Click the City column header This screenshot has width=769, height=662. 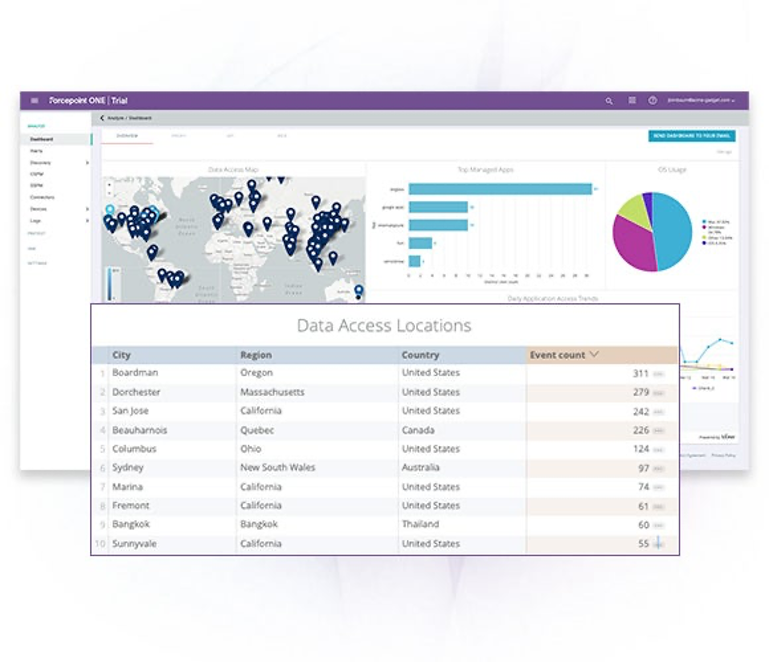[x=121, y=354]
